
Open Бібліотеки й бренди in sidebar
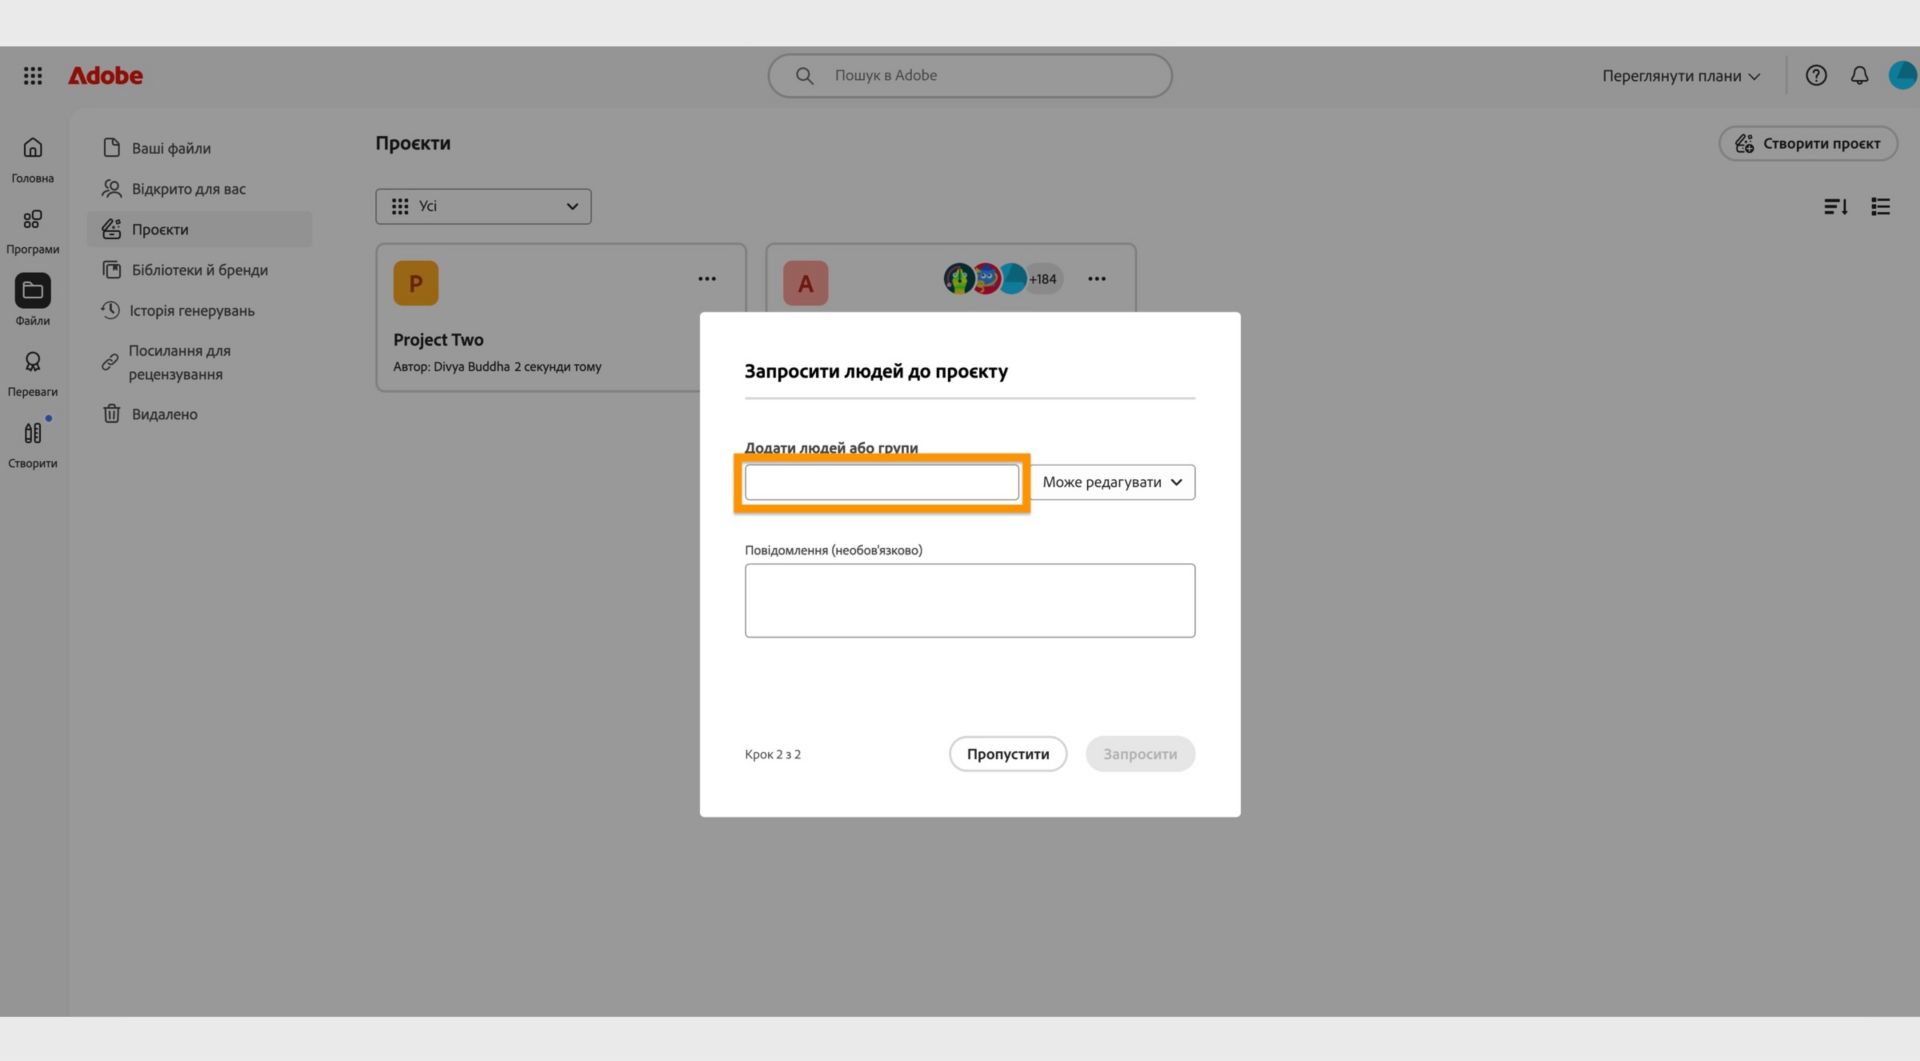(x=200, y=270)
